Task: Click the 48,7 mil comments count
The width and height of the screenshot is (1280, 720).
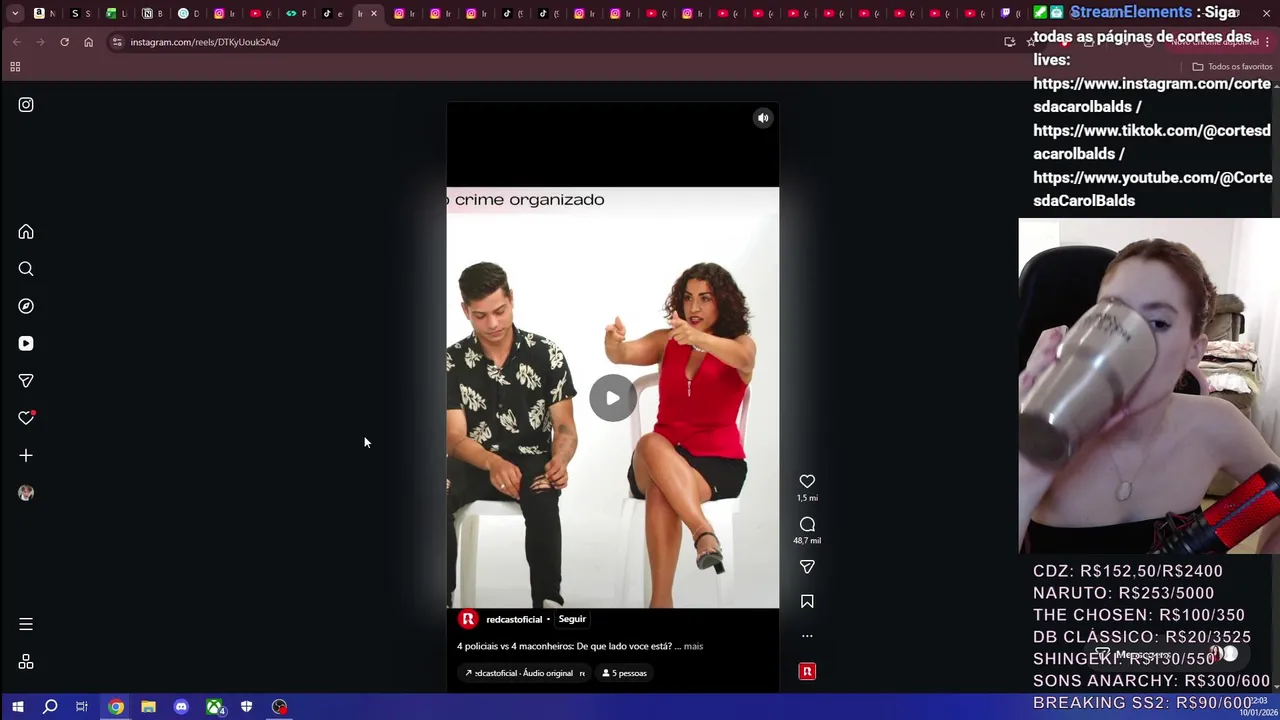Action: tap(807, 541)
